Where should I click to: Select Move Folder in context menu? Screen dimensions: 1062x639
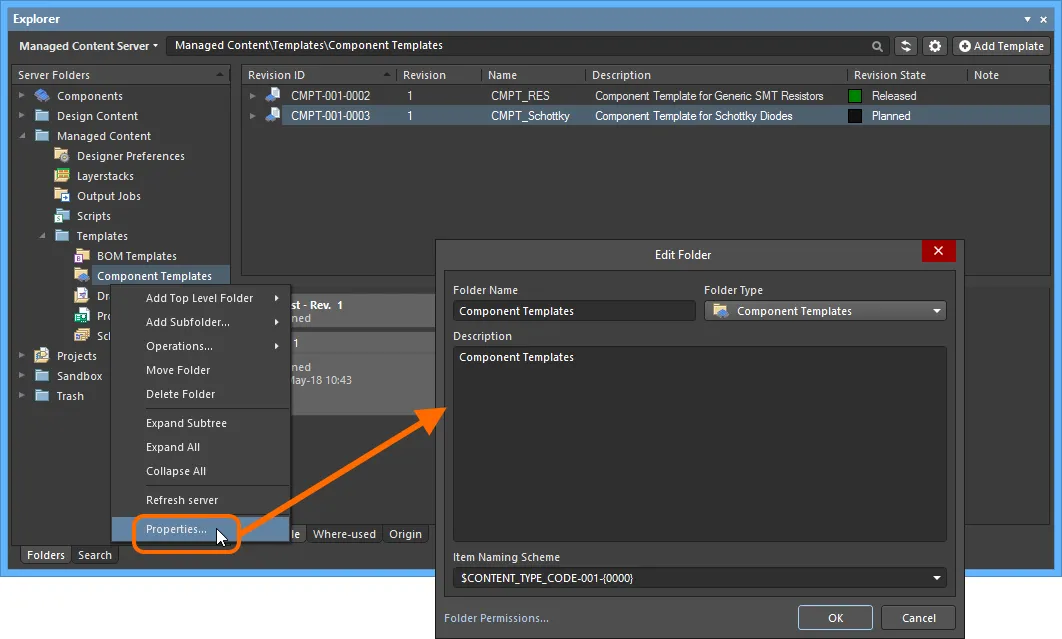[200, 370]
